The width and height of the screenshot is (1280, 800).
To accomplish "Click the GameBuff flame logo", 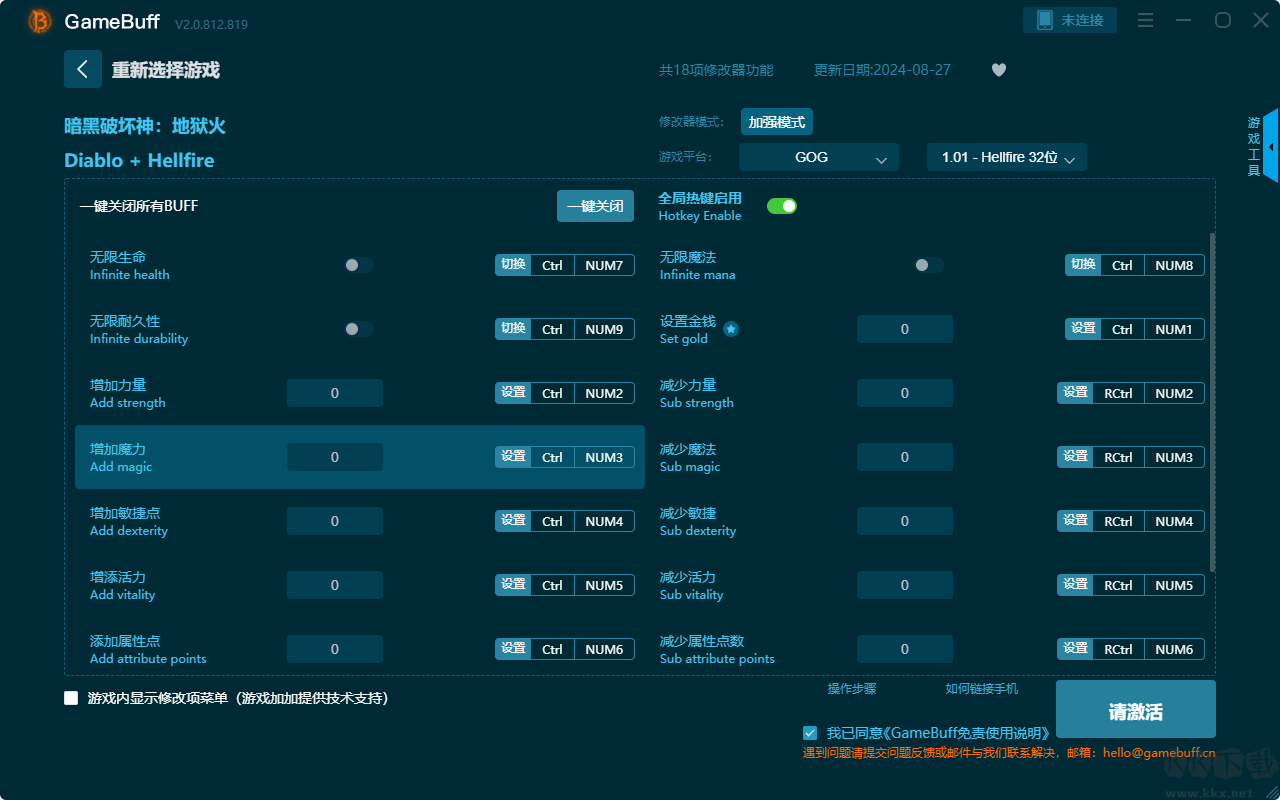I will [40, 21].
